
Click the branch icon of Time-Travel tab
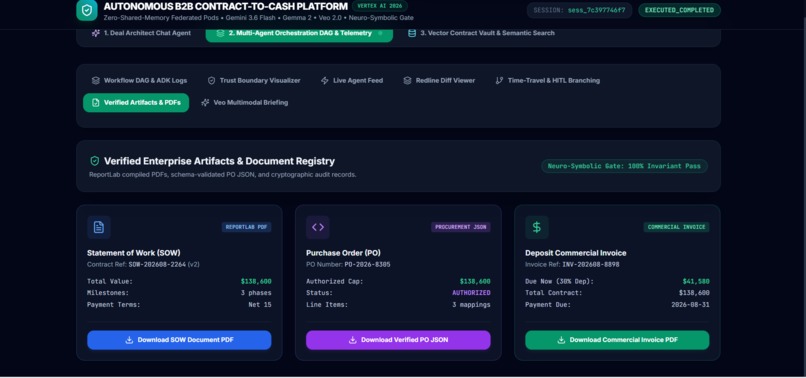tap(499, 81)
